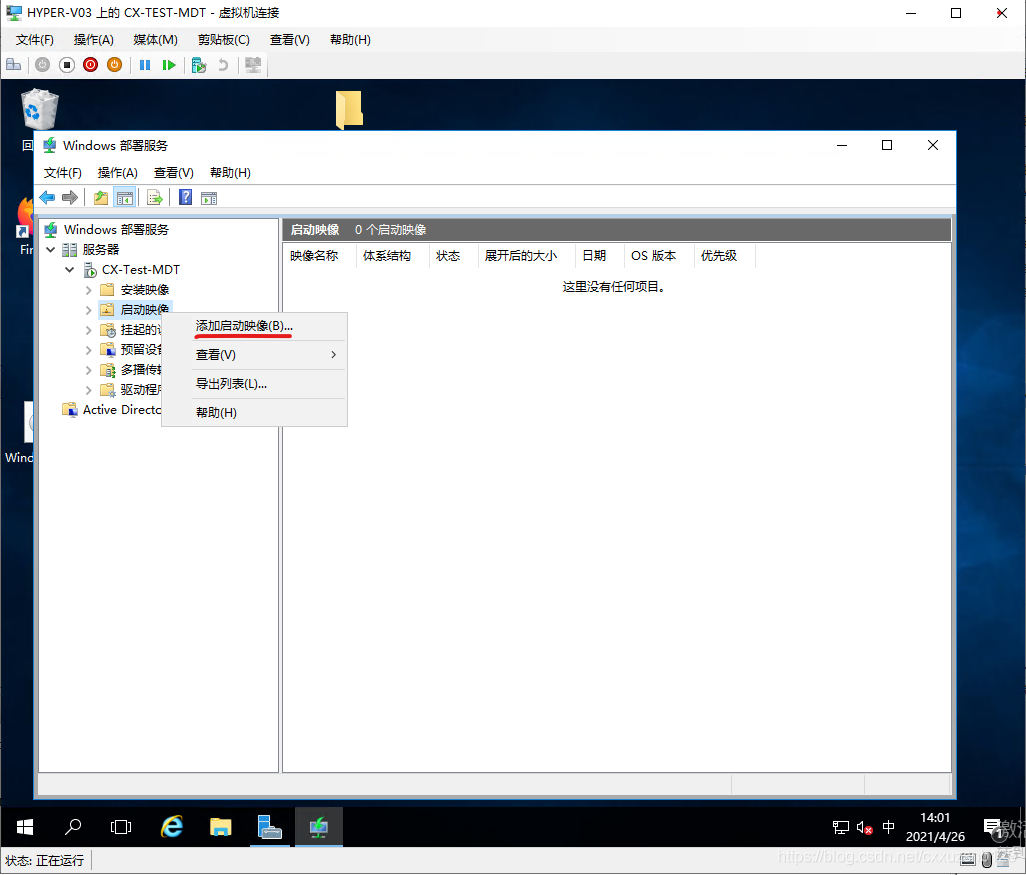1026x875 pixels.
Task: Click the Turn Off VM stop icon
Action: point(67,65)
